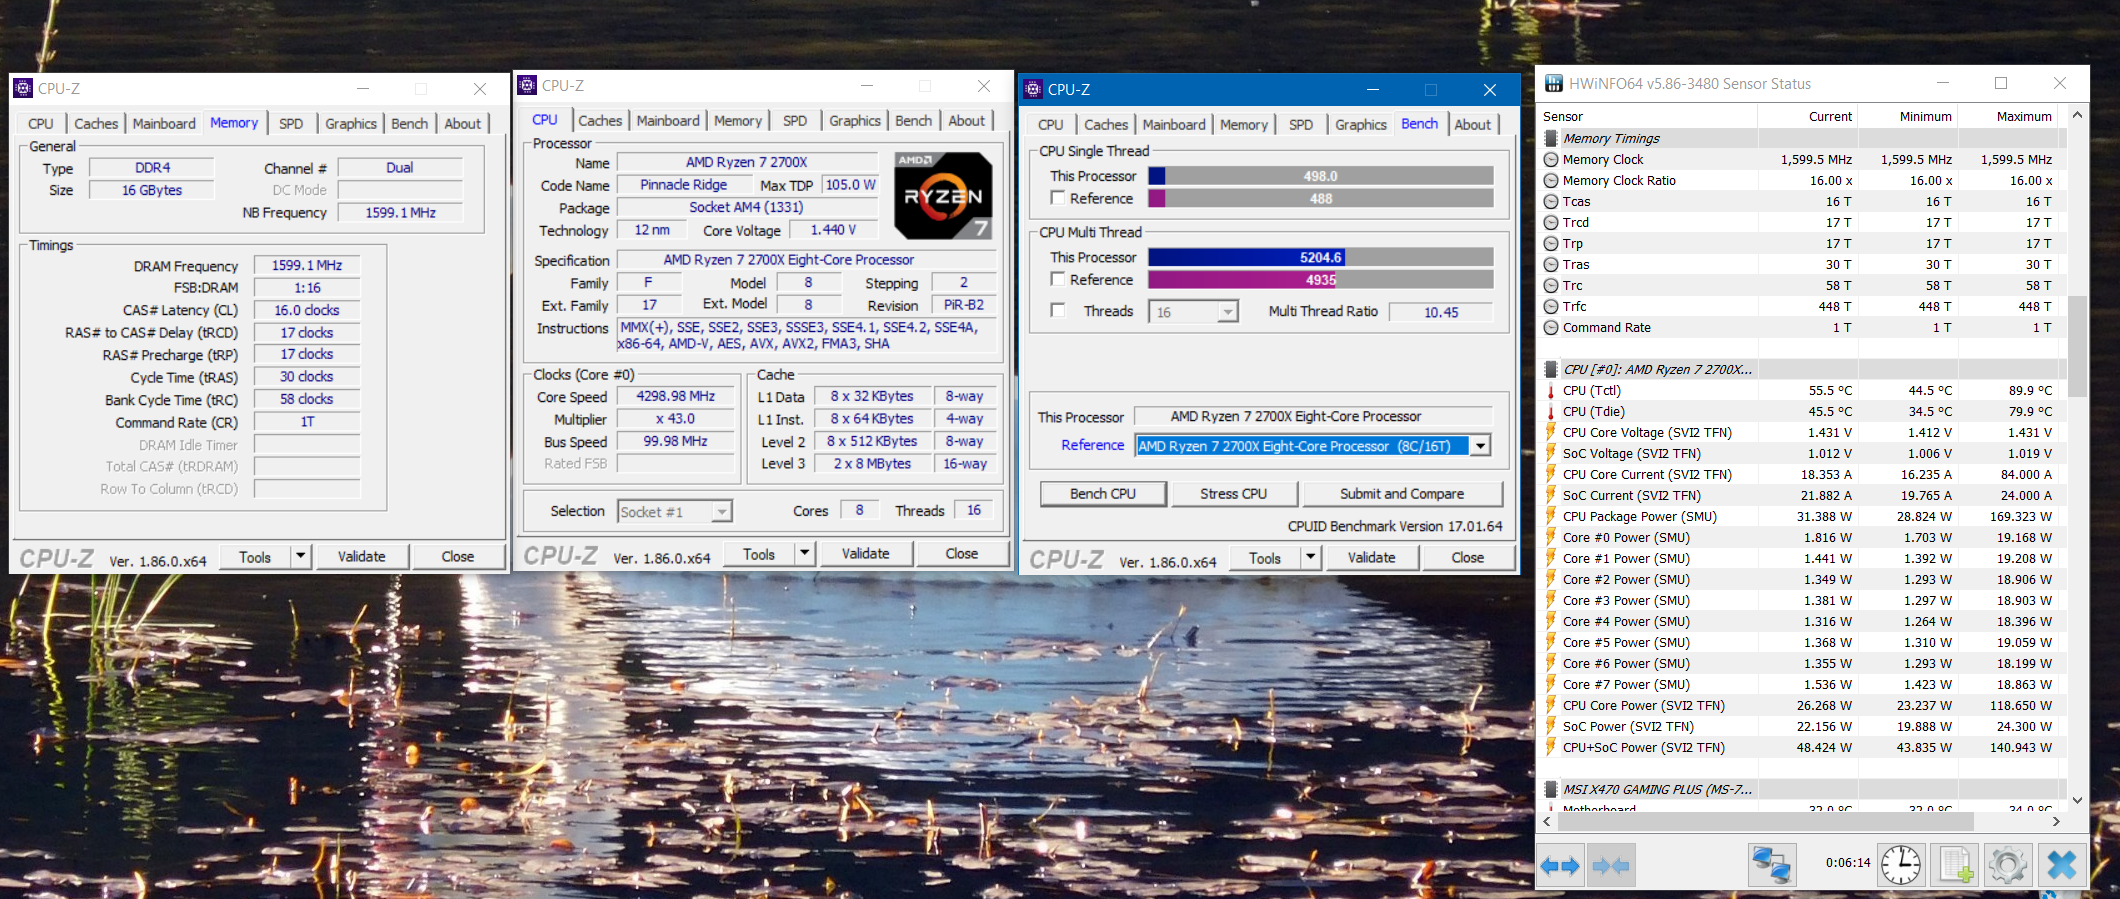
Task: Open the Threads count dropdown showing 16
Action: 1228,312
